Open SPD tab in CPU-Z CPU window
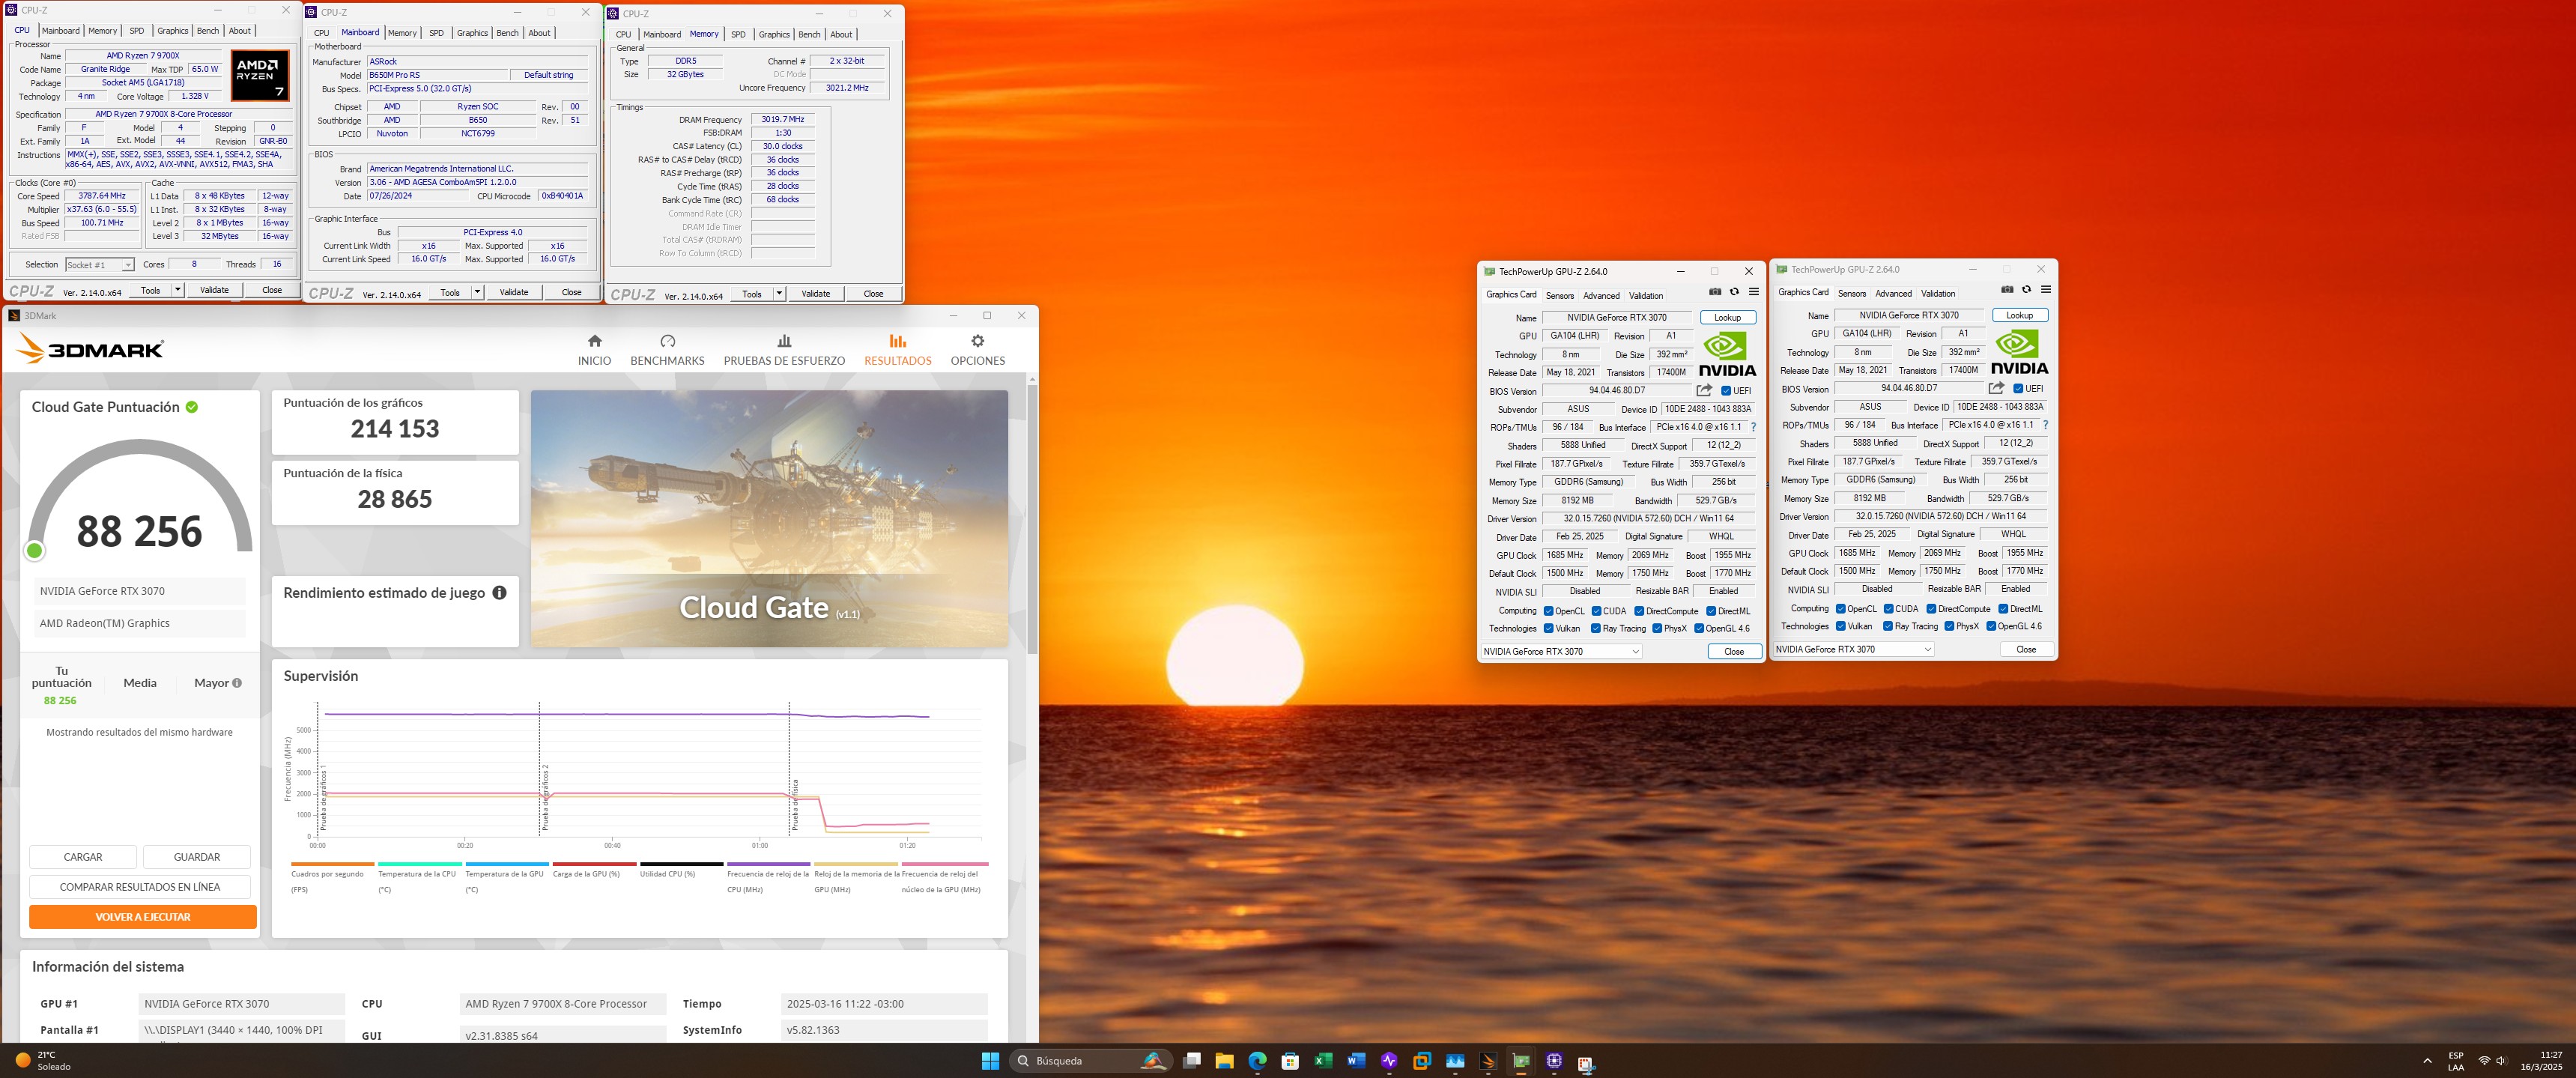Viewport: 2576px width, 1078px height. point(137,31)
